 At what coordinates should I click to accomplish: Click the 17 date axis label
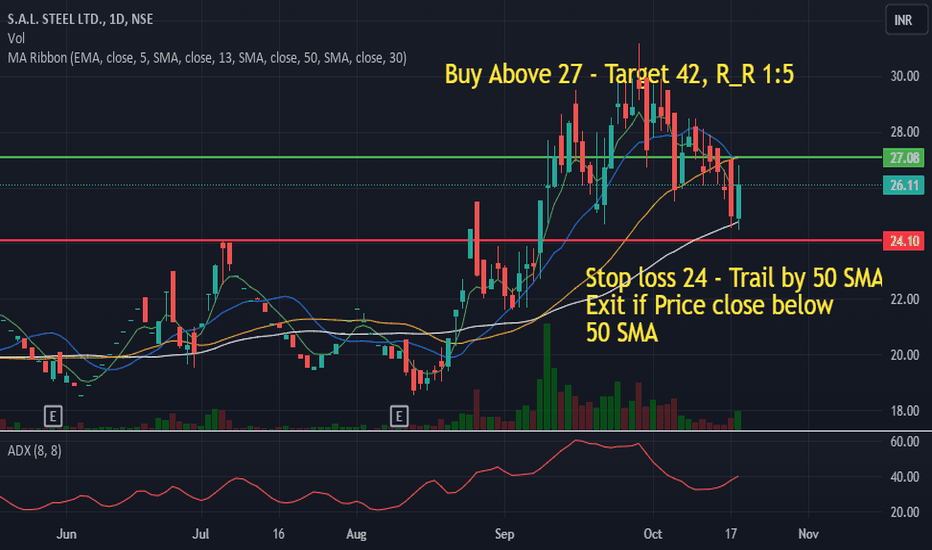point(731,534)
